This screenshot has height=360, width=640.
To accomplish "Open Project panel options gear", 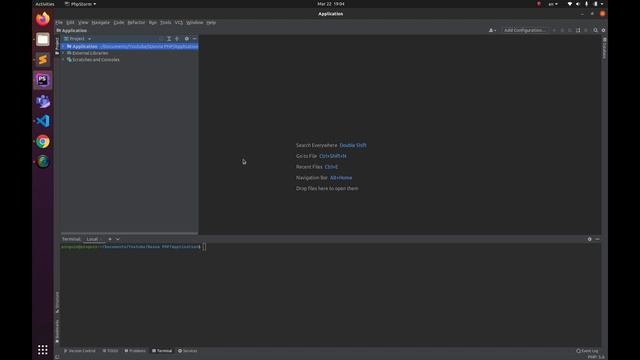I will click(x=187, y=39).
